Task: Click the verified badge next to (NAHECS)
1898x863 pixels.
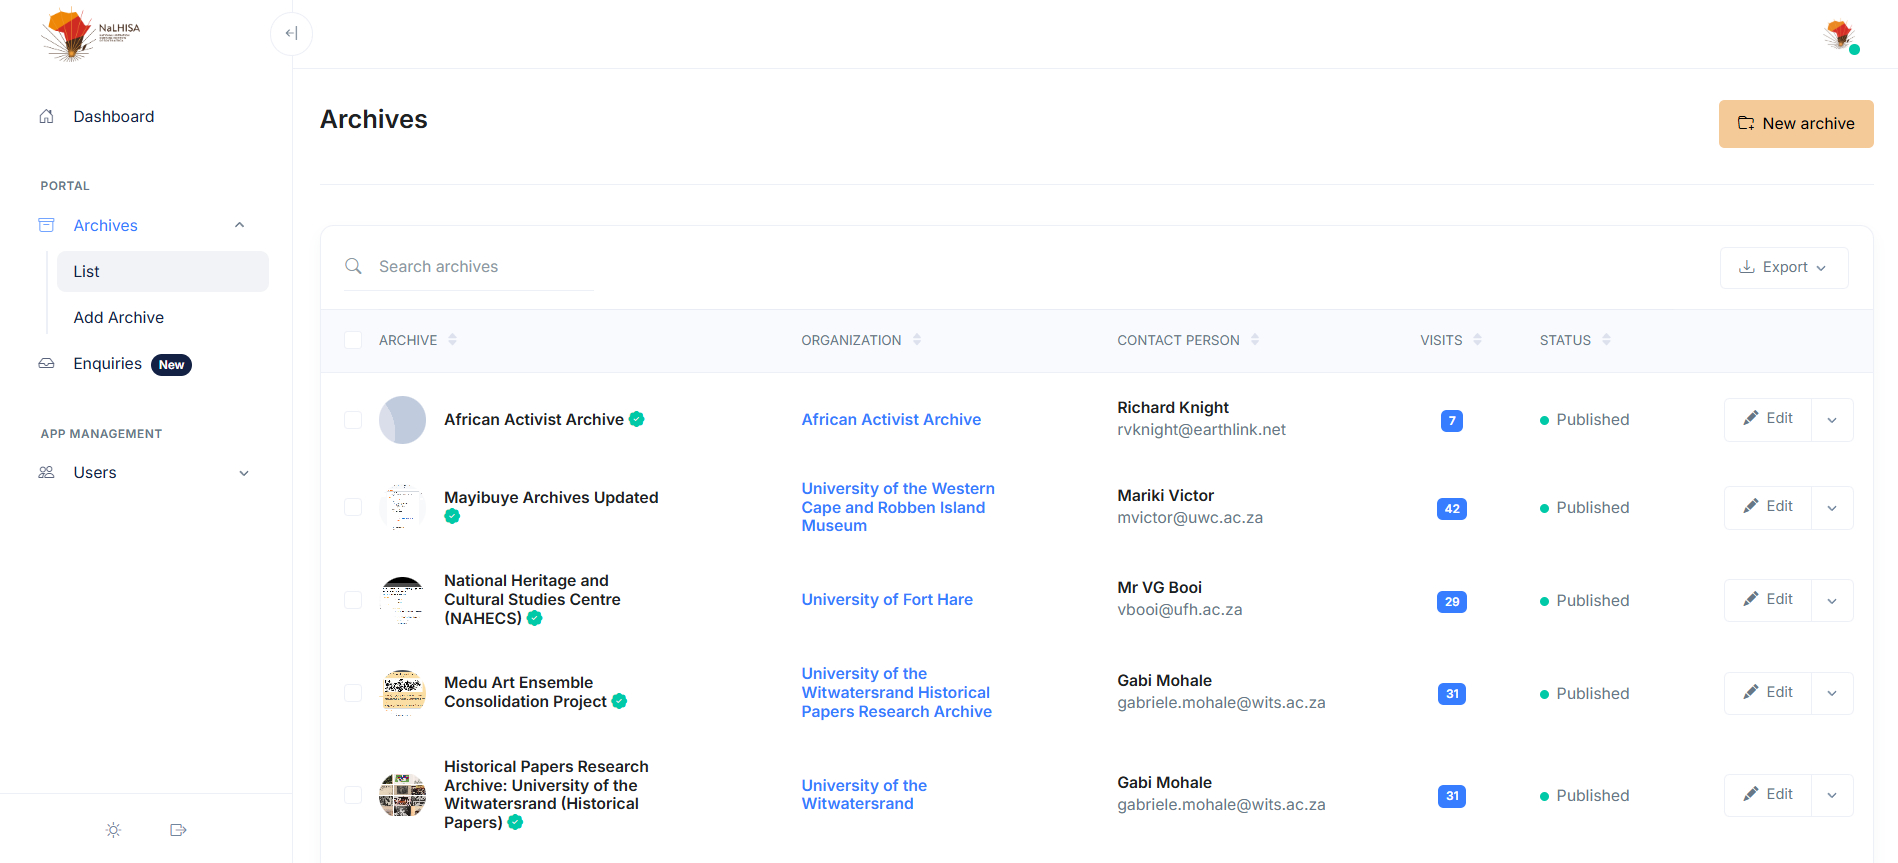Action: (534, 618)
